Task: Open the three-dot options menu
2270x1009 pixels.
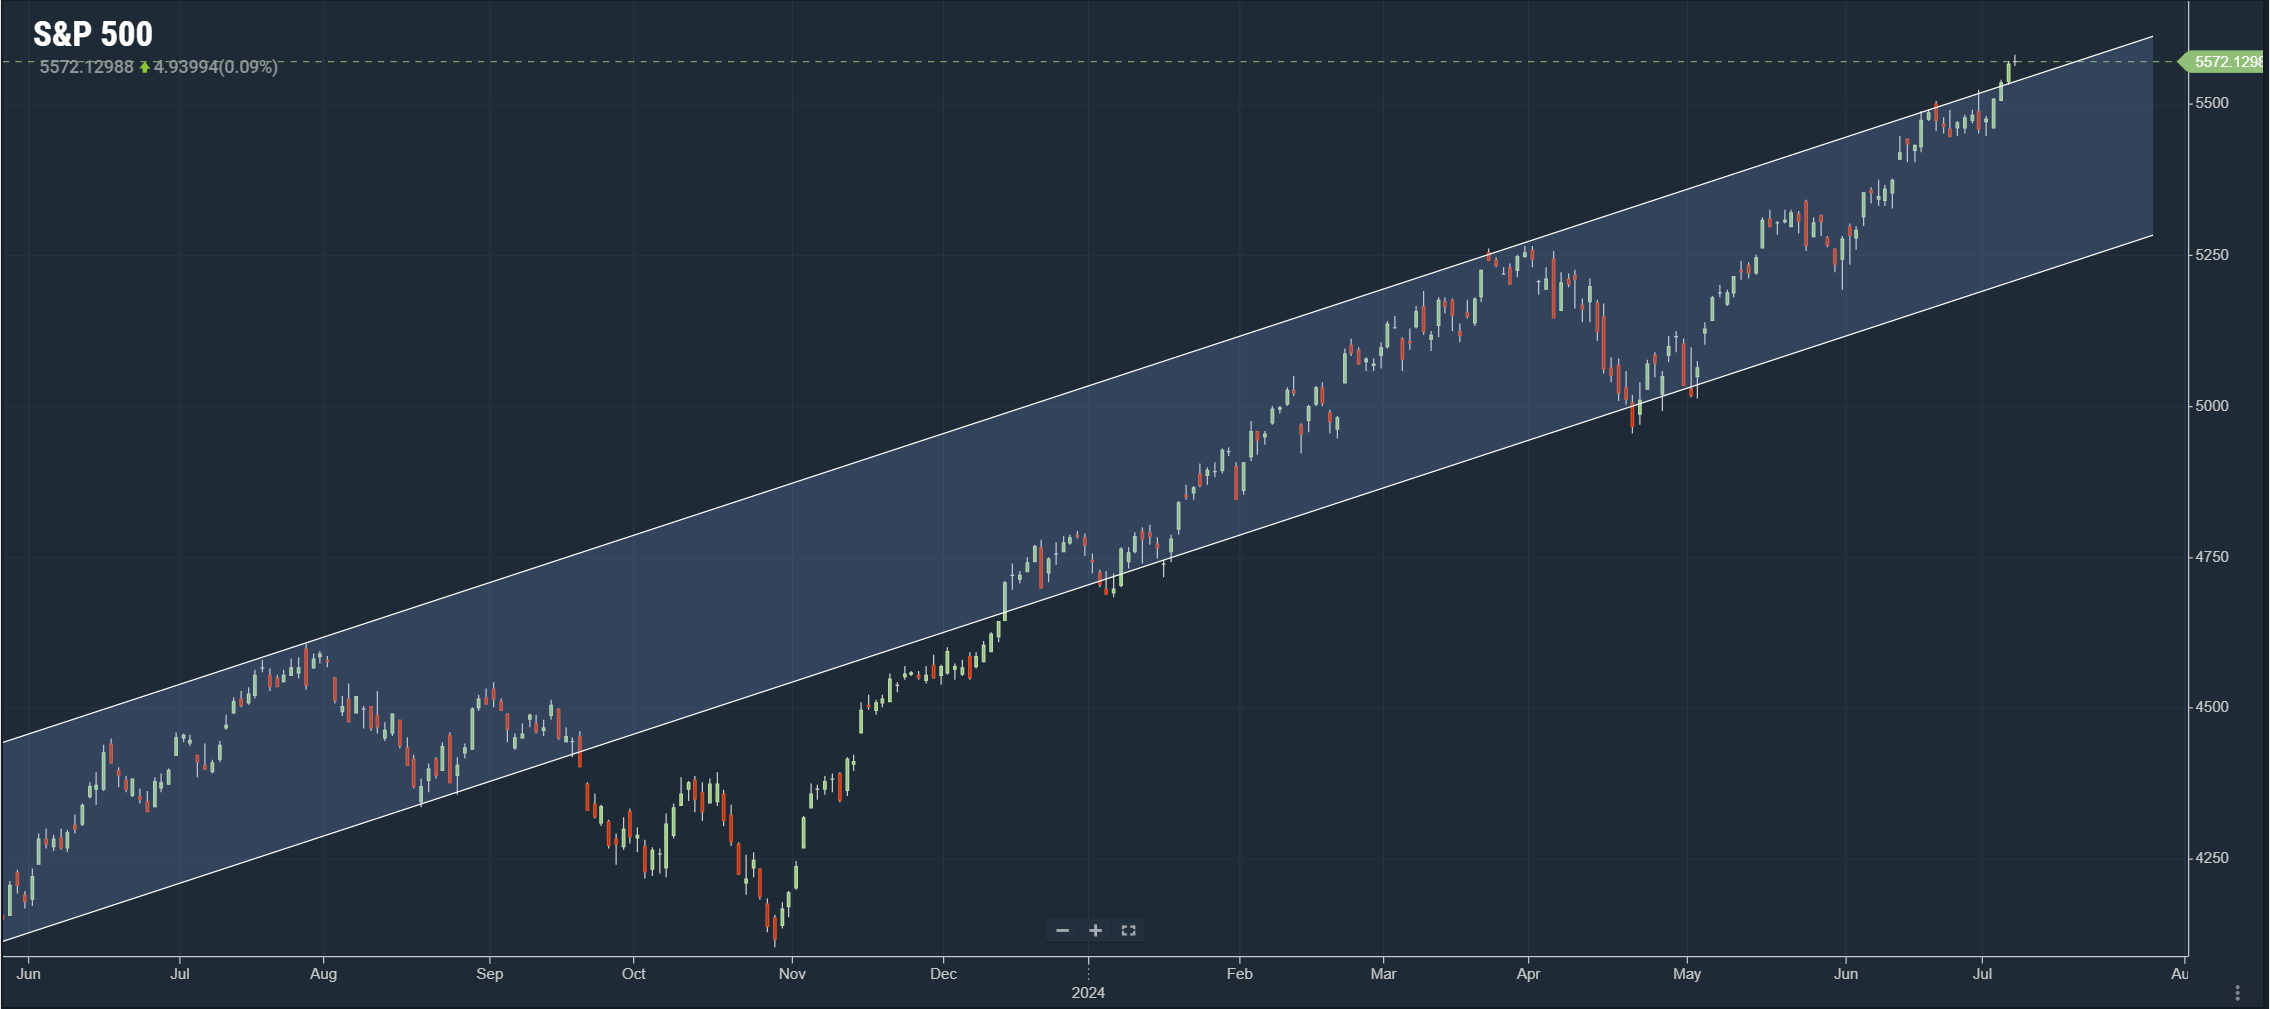Action: (2237, 992)
